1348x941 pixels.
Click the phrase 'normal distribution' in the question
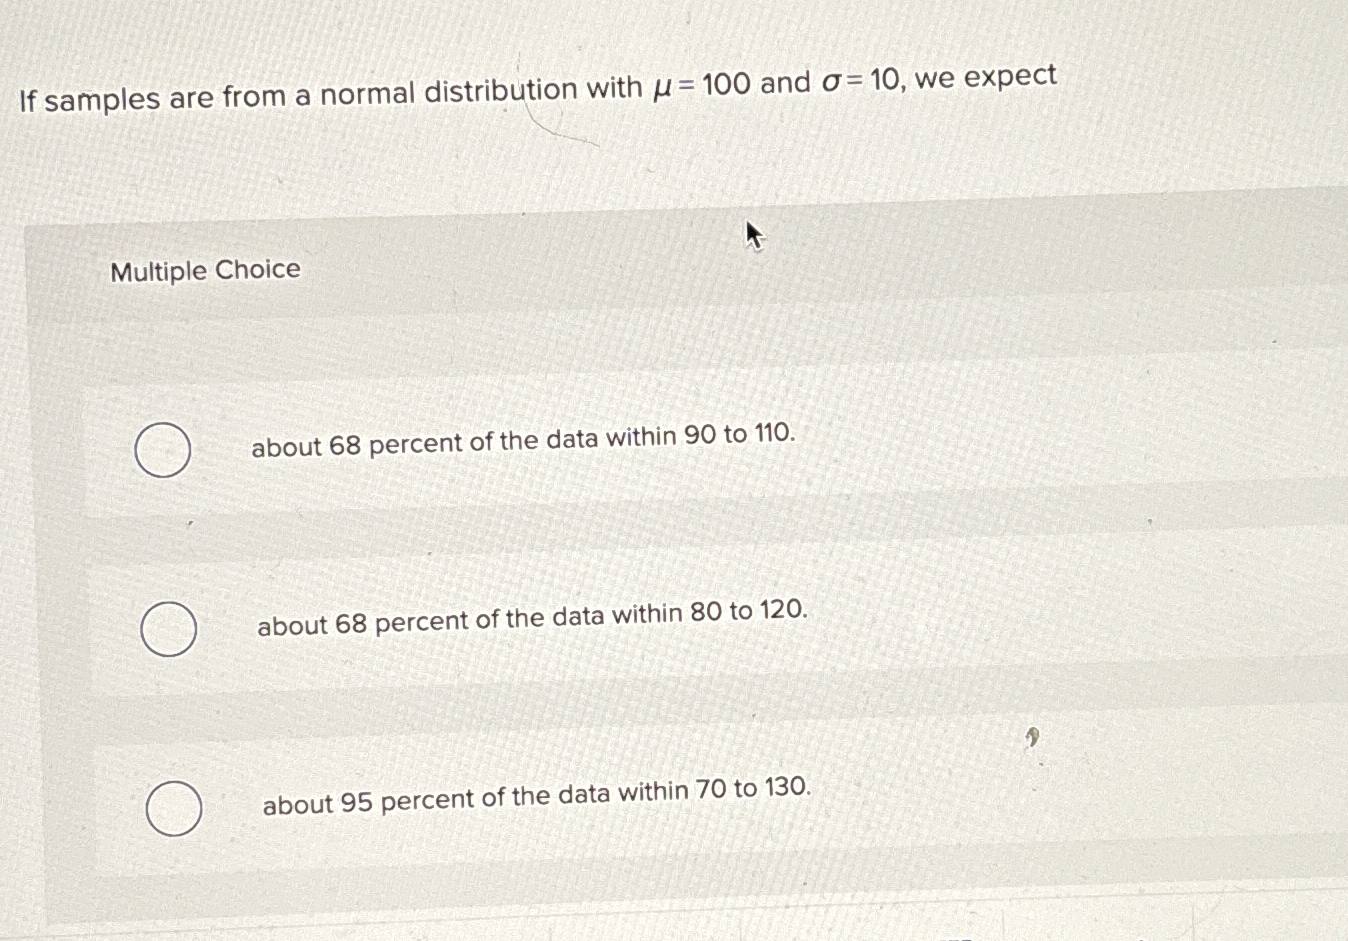tap(448, 92)
